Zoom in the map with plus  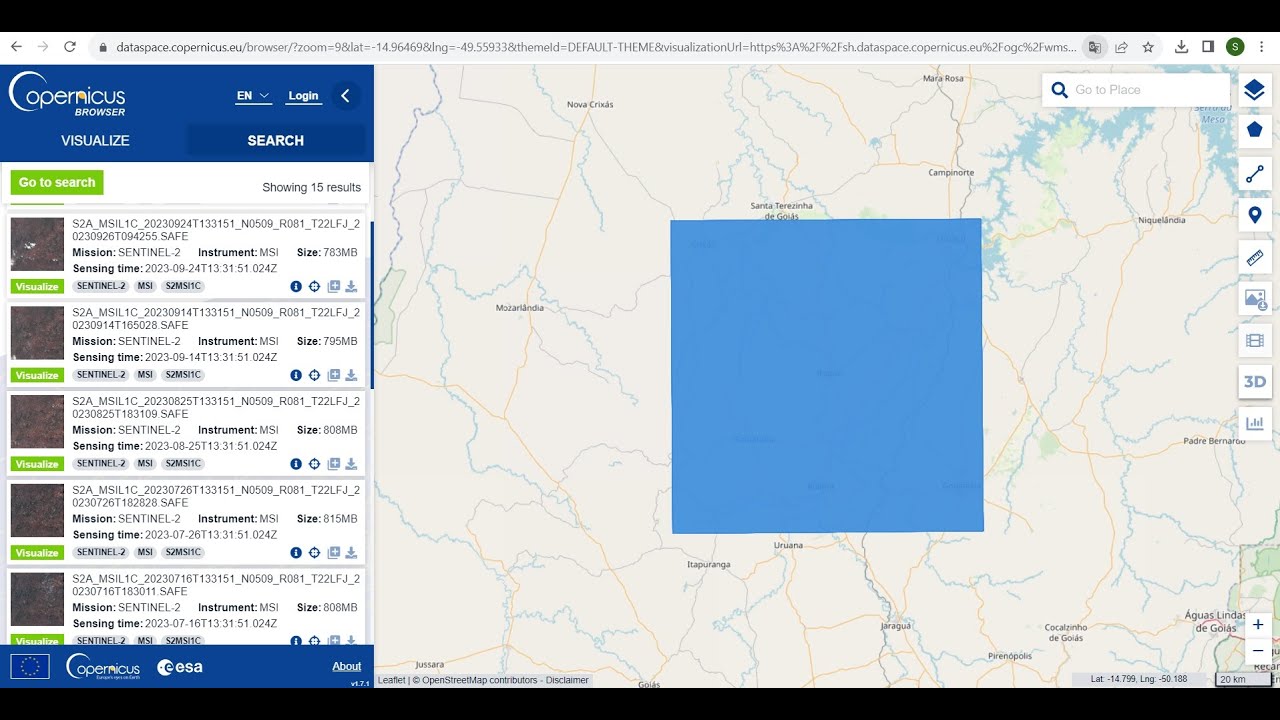click(x=1258, y=625)
